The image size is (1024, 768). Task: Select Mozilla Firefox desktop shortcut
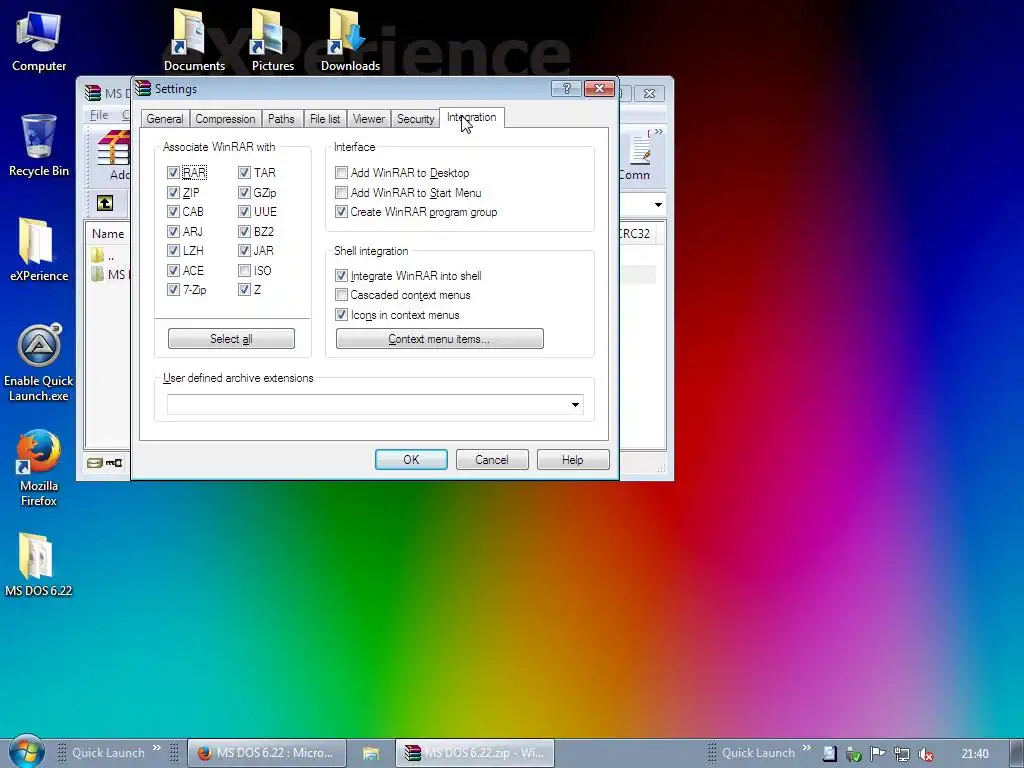[x=39, y=468]
